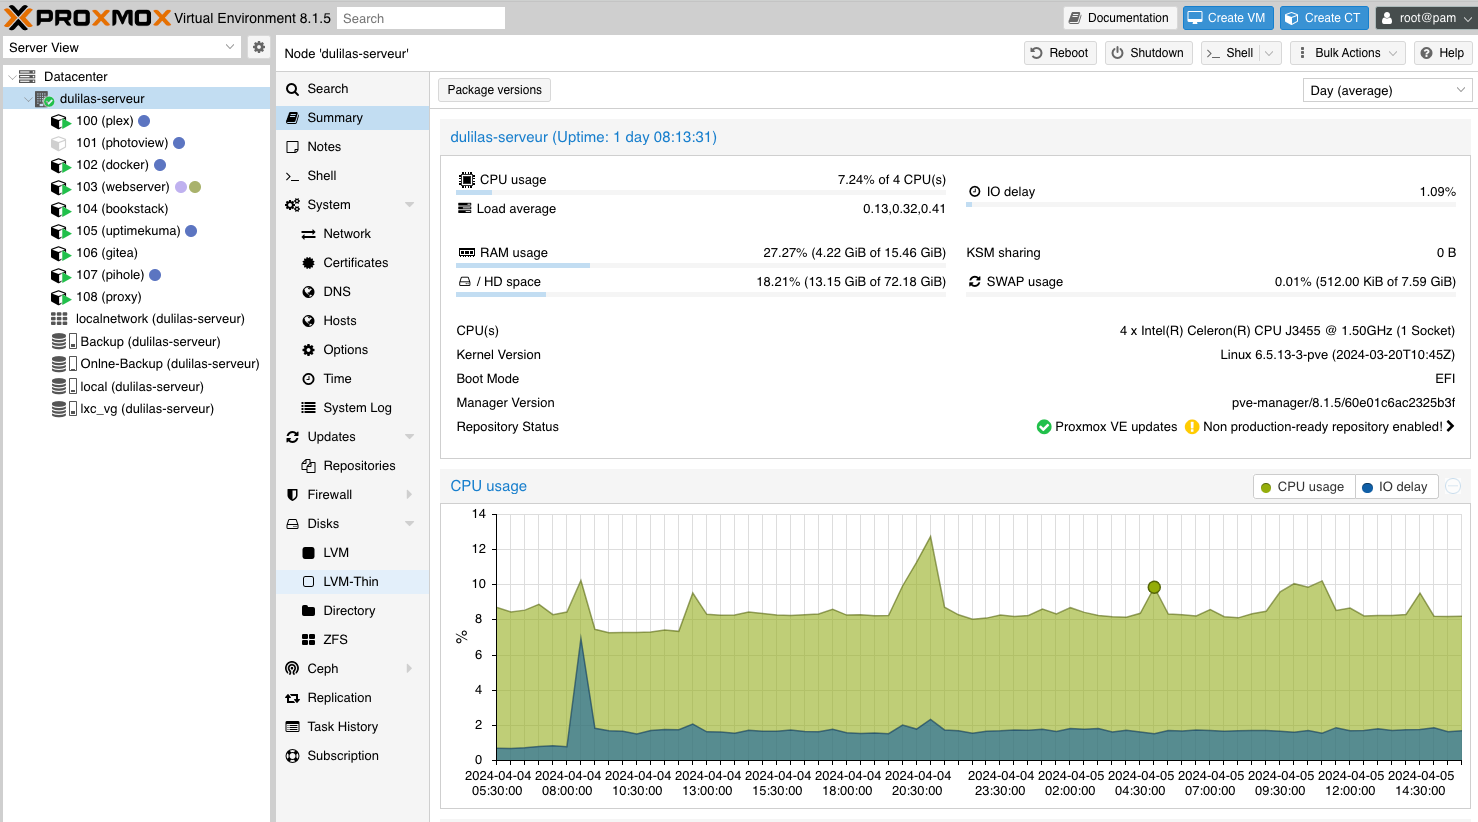Click the Ceph spiral icon

[x=293, y=669]
